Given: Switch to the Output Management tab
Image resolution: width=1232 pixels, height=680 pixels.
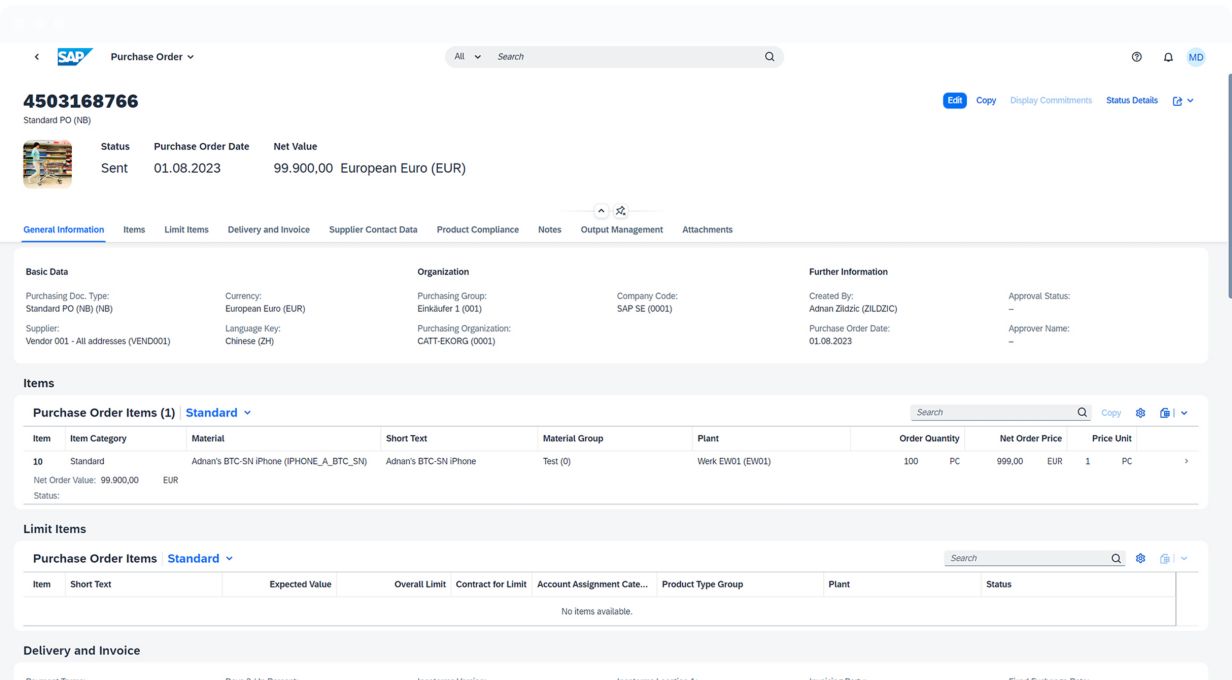Looking at the screenshot, I should (x=621, y=230).
